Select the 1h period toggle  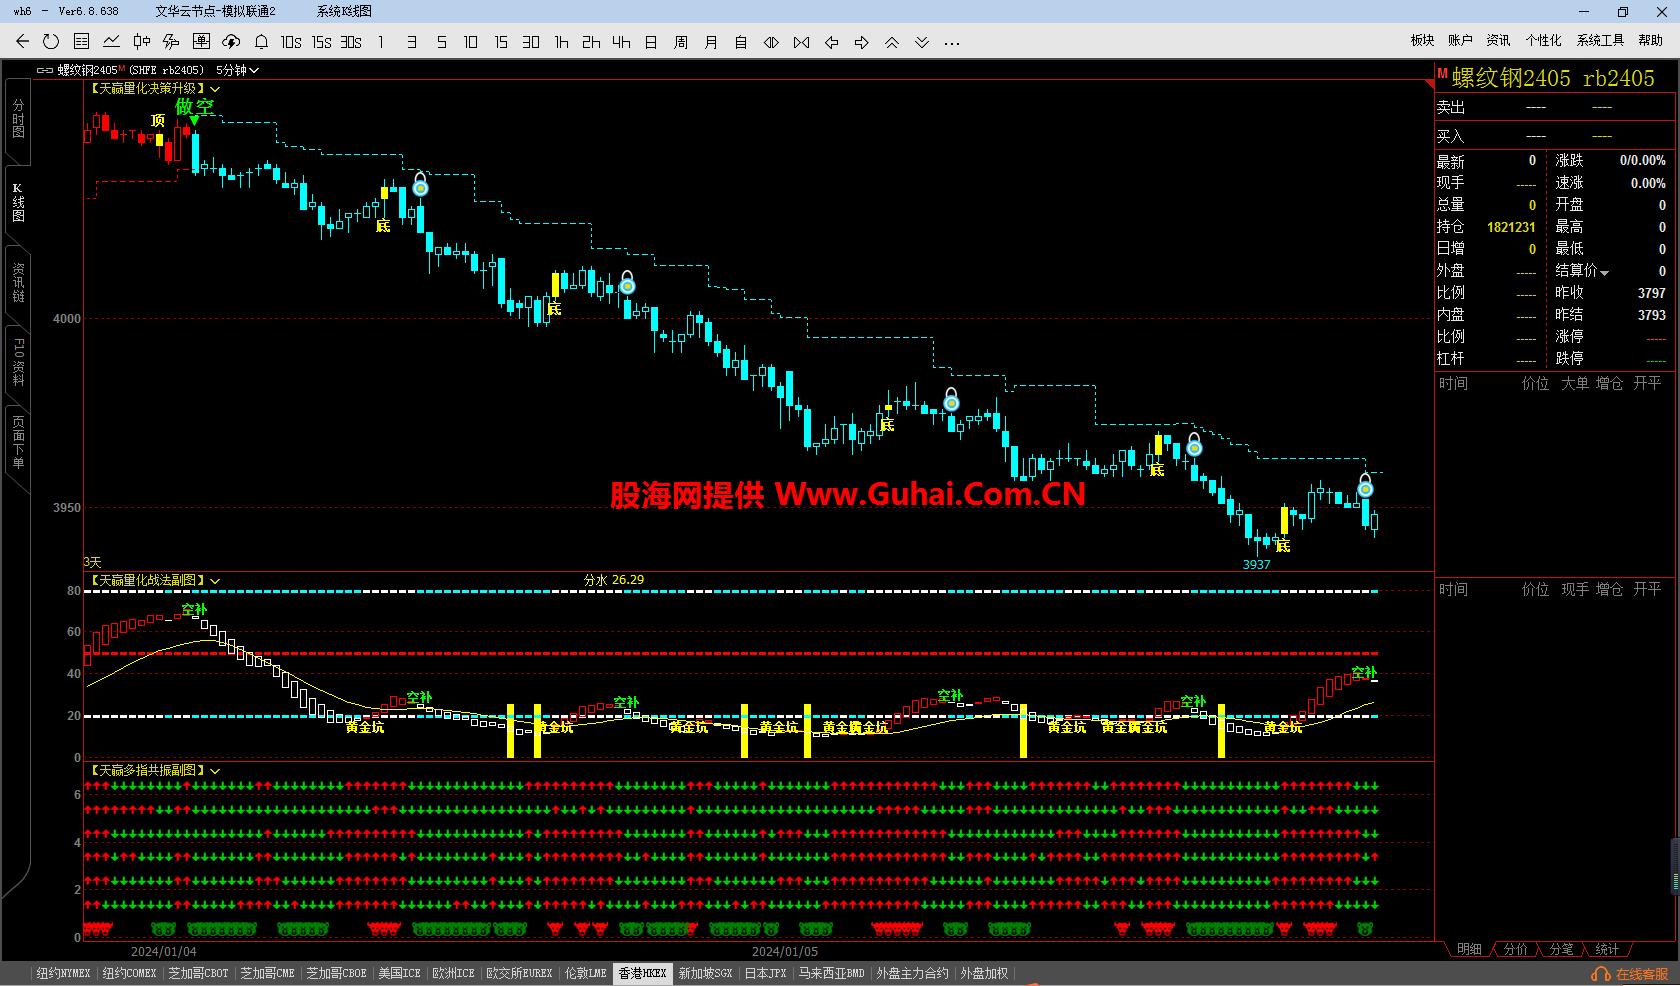click(561, 41)
